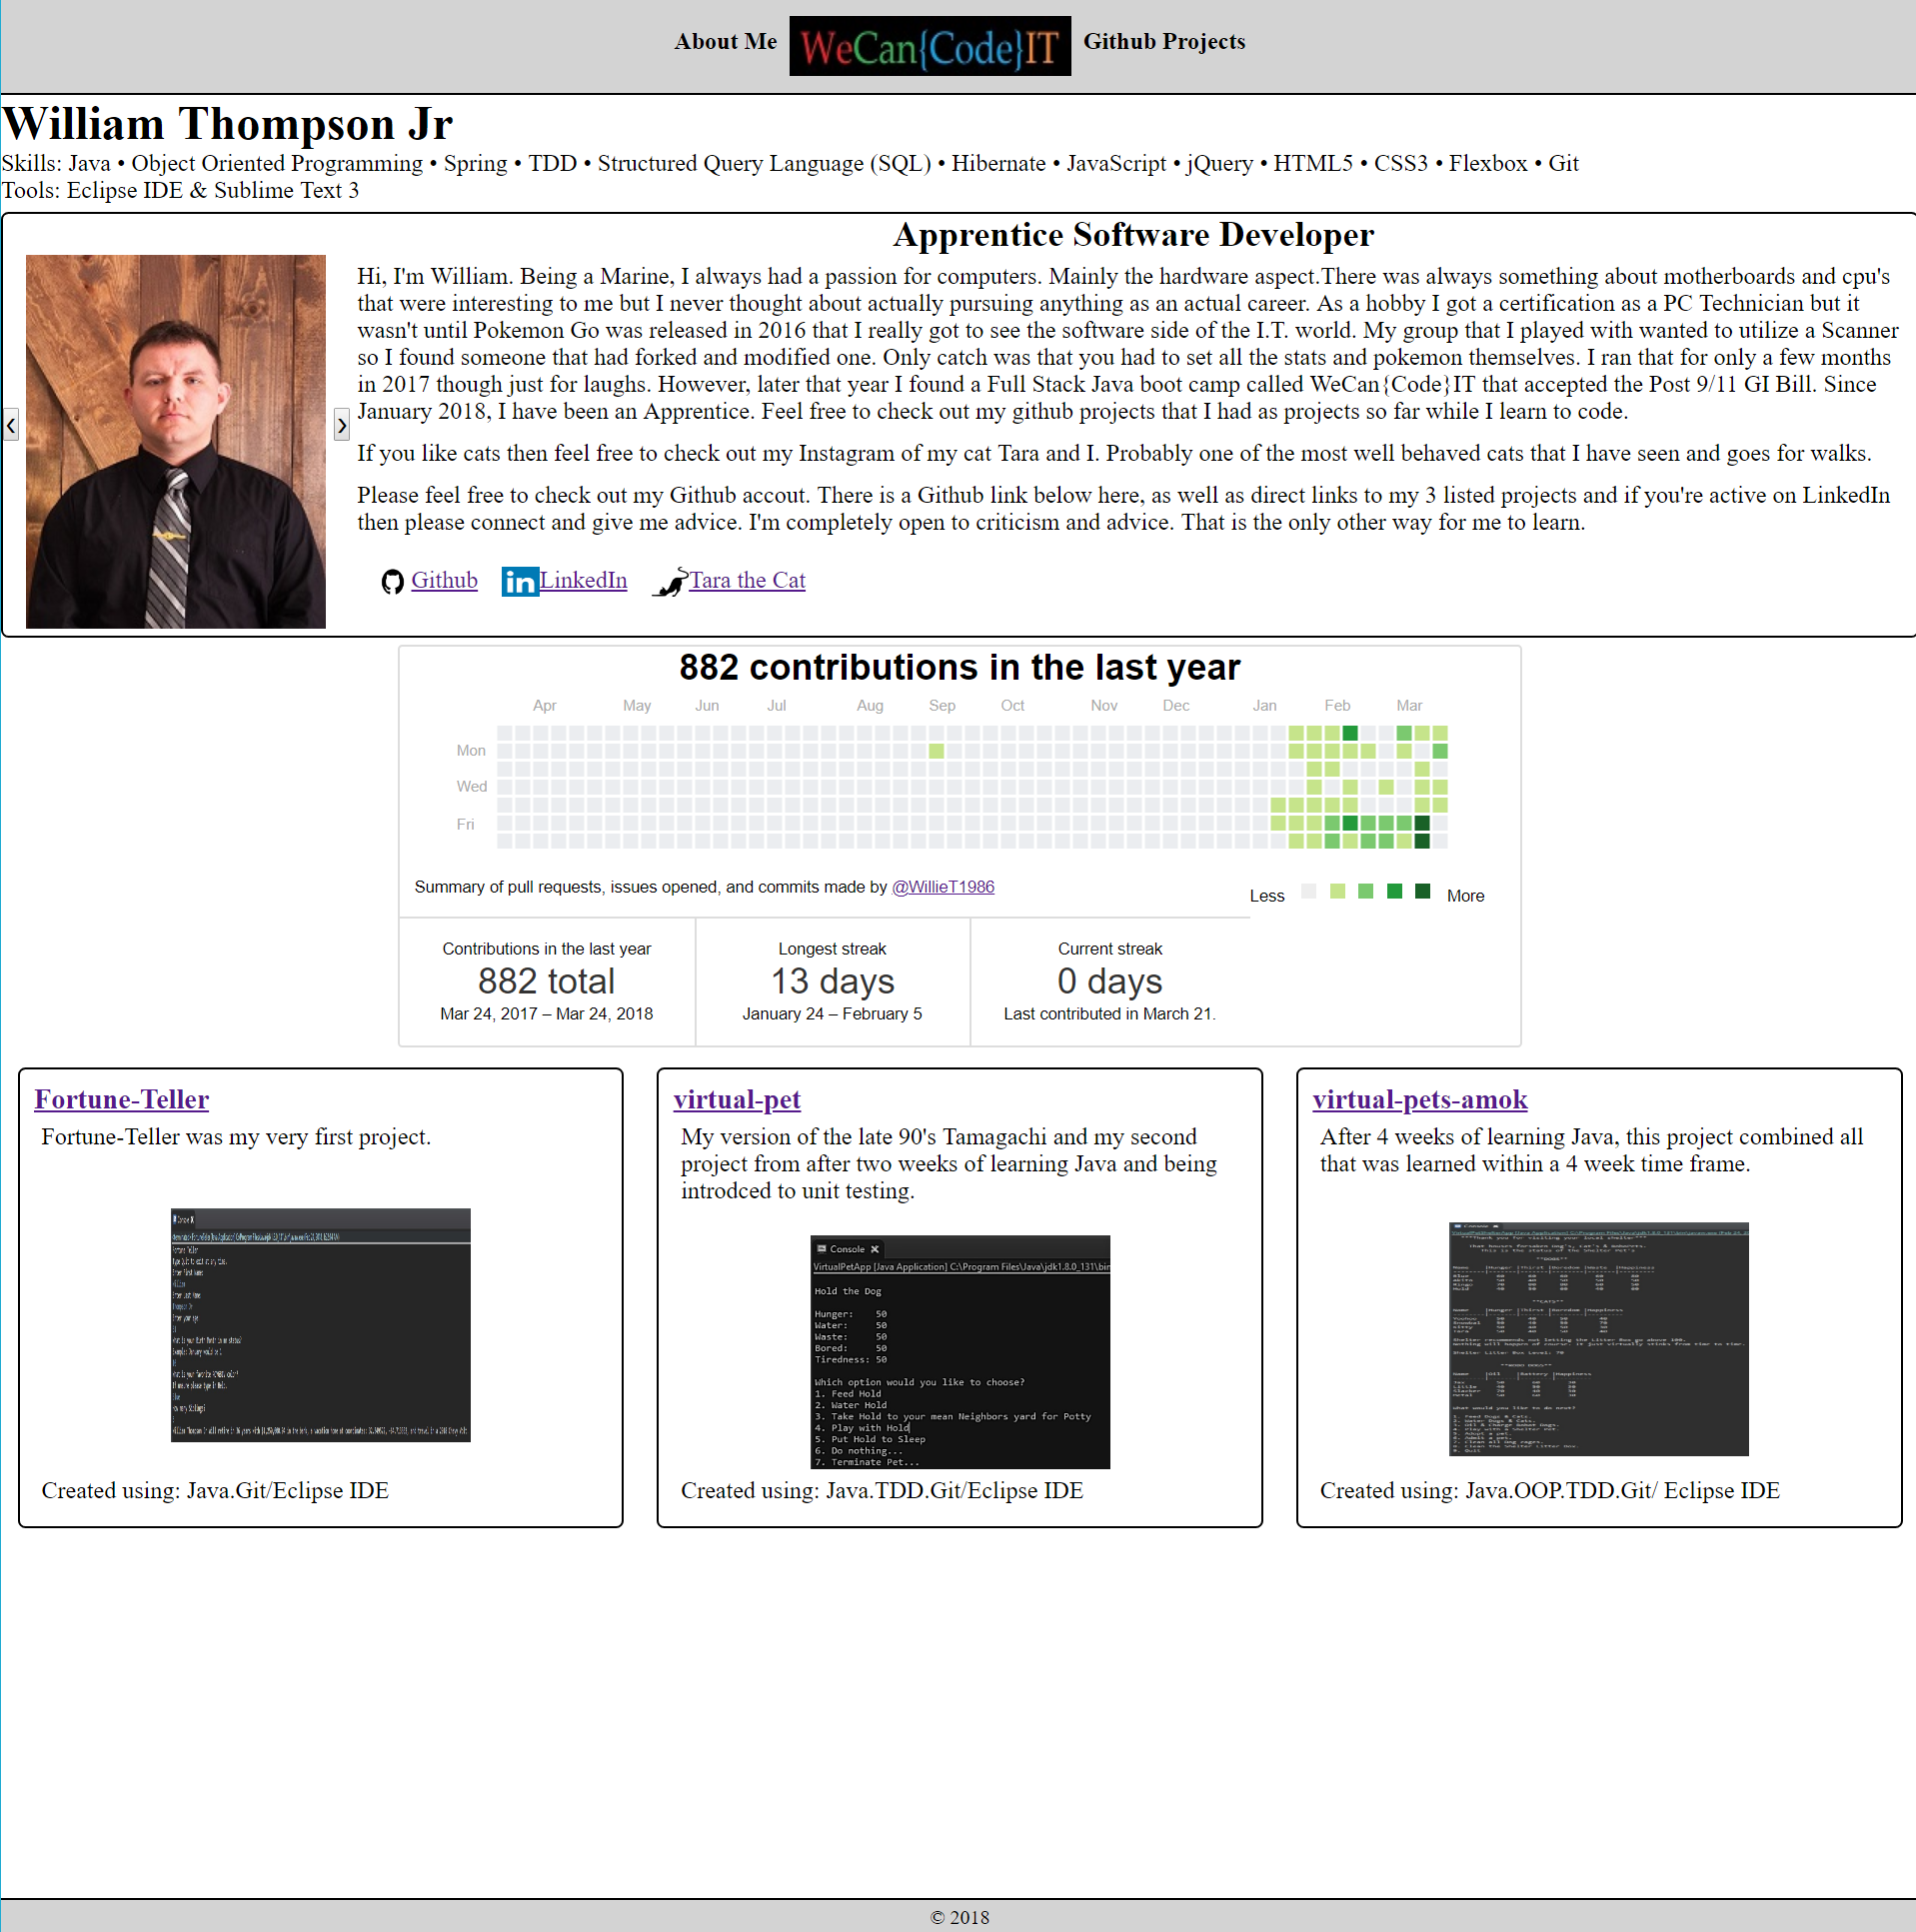Click 'Fortune-Teller was my very first project.' text
The image size is (1916, 1932).
(236, 1136)
